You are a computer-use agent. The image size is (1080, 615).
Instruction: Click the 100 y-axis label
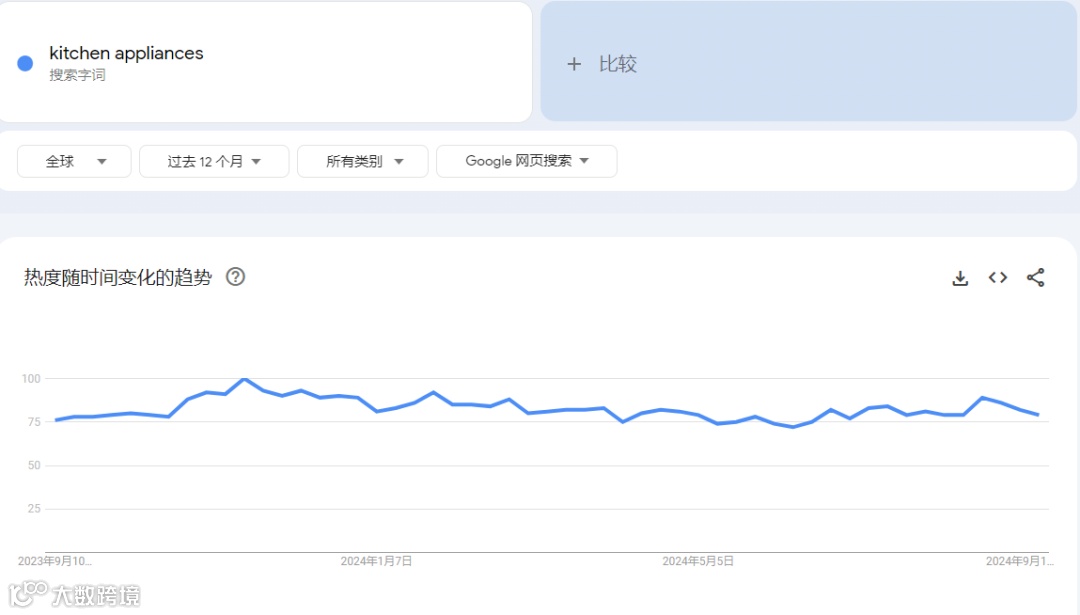pos(31,379)
